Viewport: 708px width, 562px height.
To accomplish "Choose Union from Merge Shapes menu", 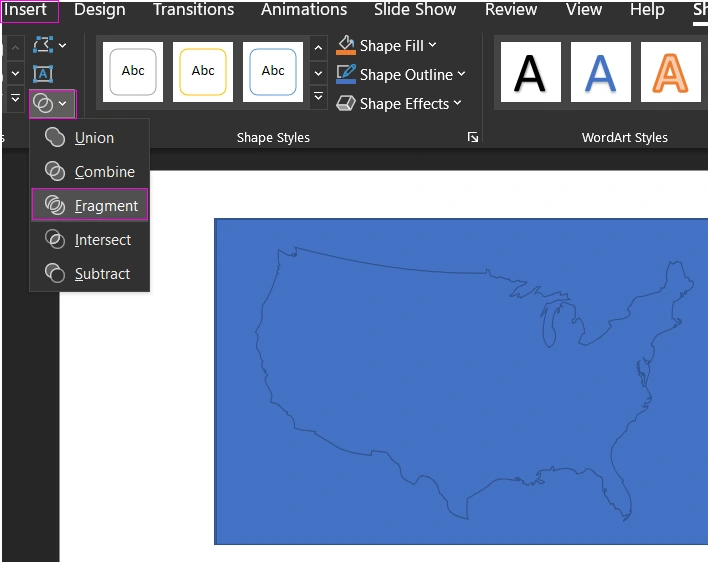I will point(89,137).
